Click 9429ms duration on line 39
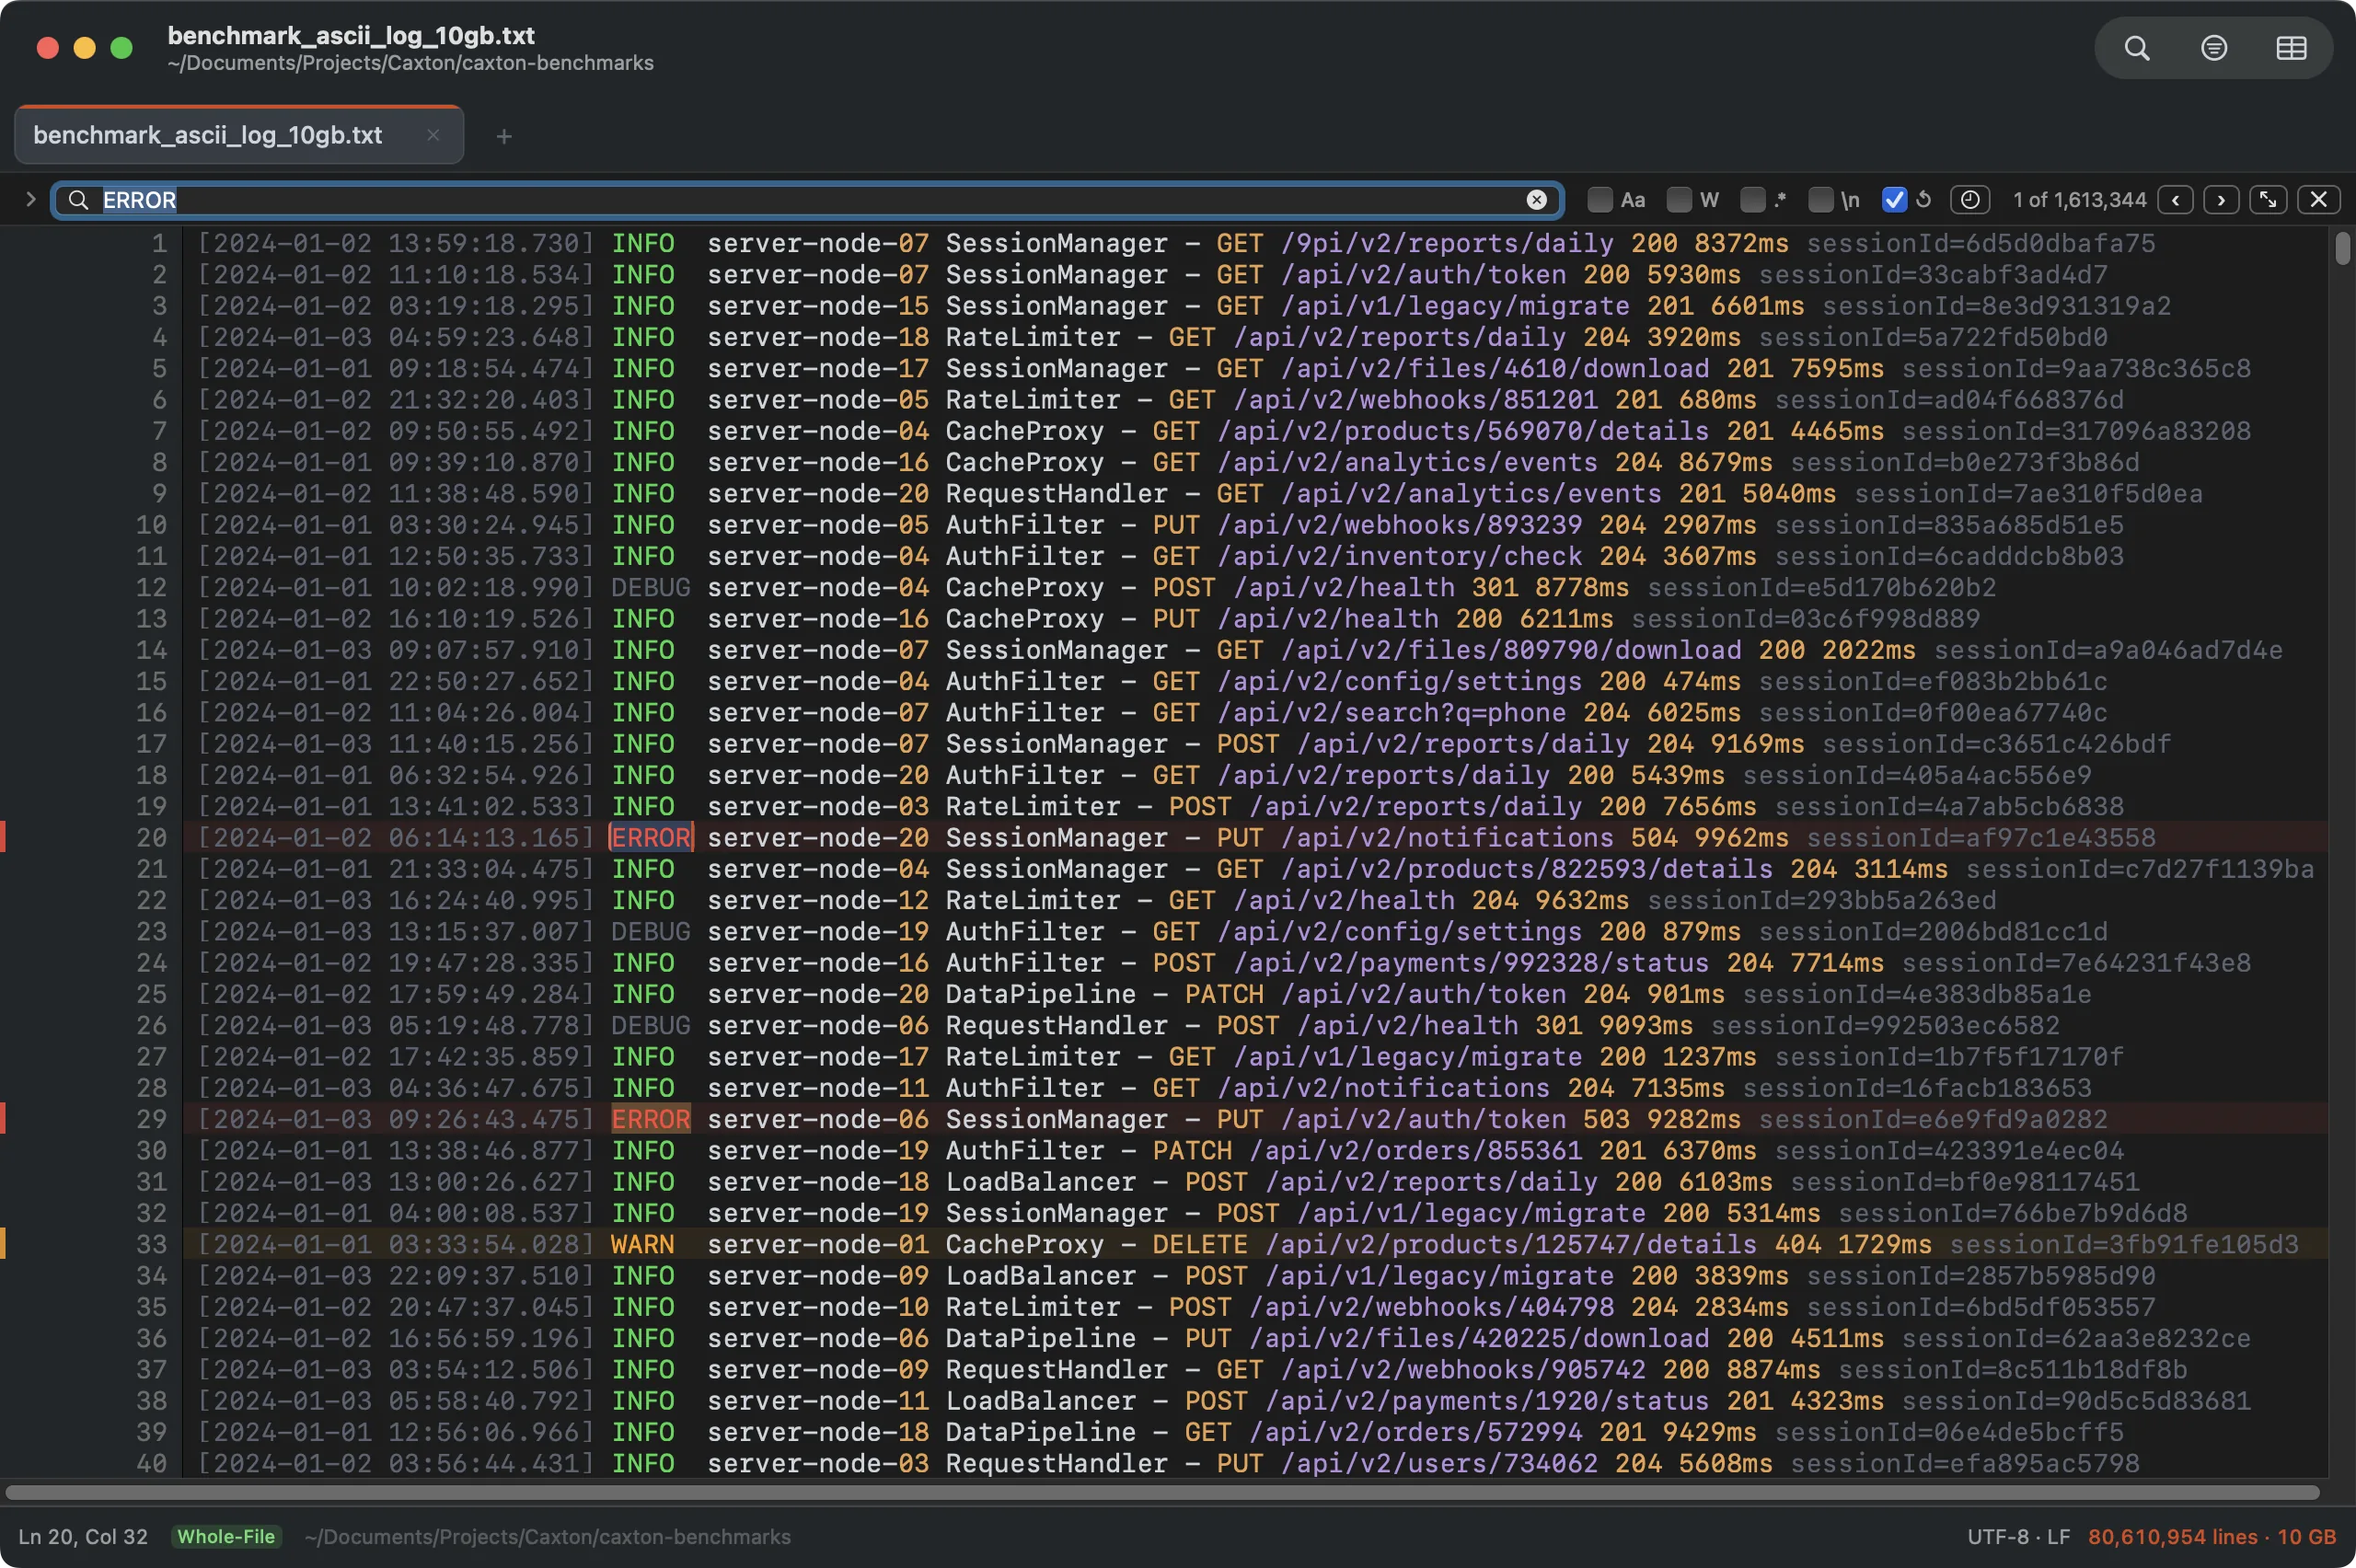2356x1568 pixels. pos(1710,1432)
